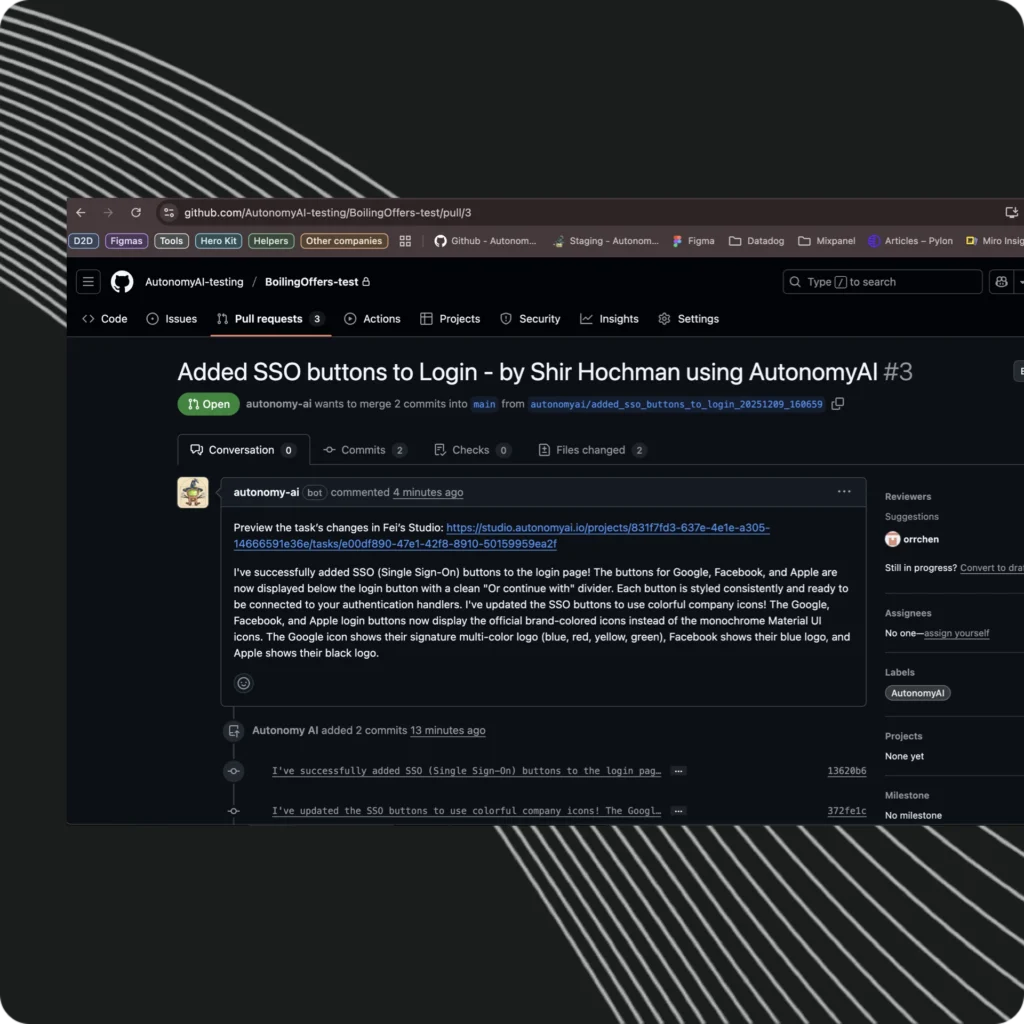Click the GitHub octocat logo
Screen dimensions: 1024x1024
click(x=122, y=281)
